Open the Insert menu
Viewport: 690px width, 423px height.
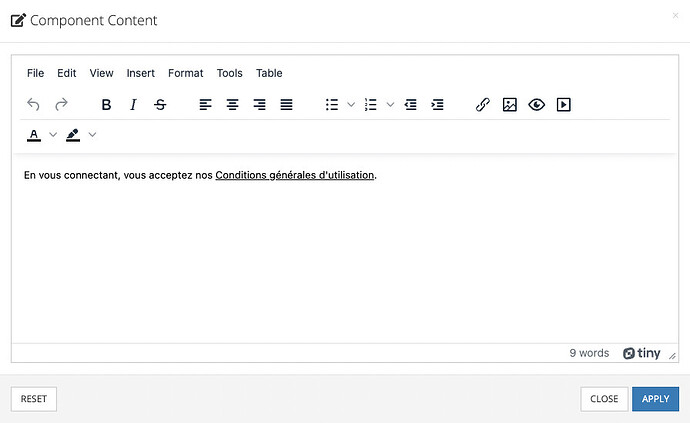pos(141,73)
